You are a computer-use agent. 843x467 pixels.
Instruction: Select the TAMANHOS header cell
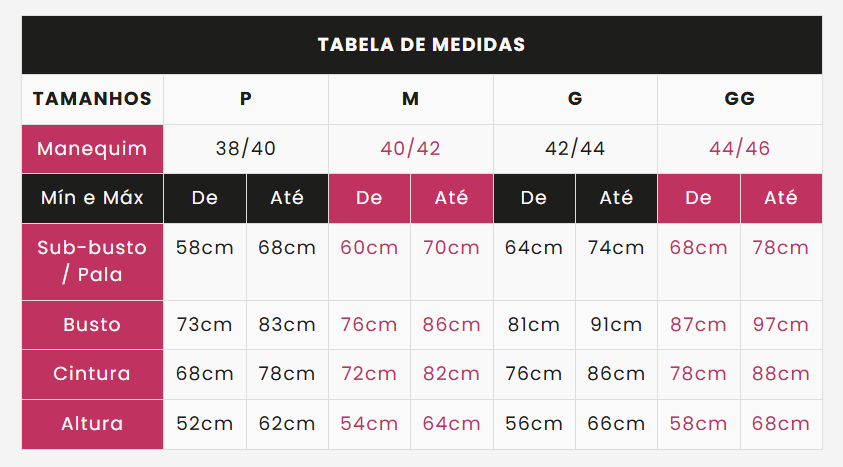pos(92,99)
